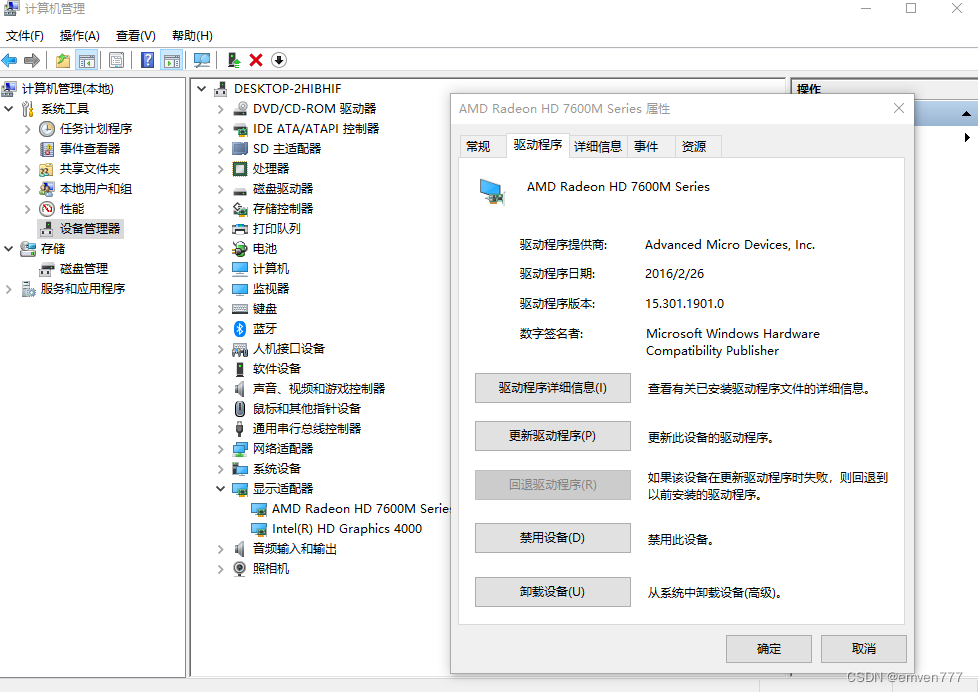Click Disable Device (禁用设备) button
The height and width of the screenshot is (692, 978).
(553, 538)
